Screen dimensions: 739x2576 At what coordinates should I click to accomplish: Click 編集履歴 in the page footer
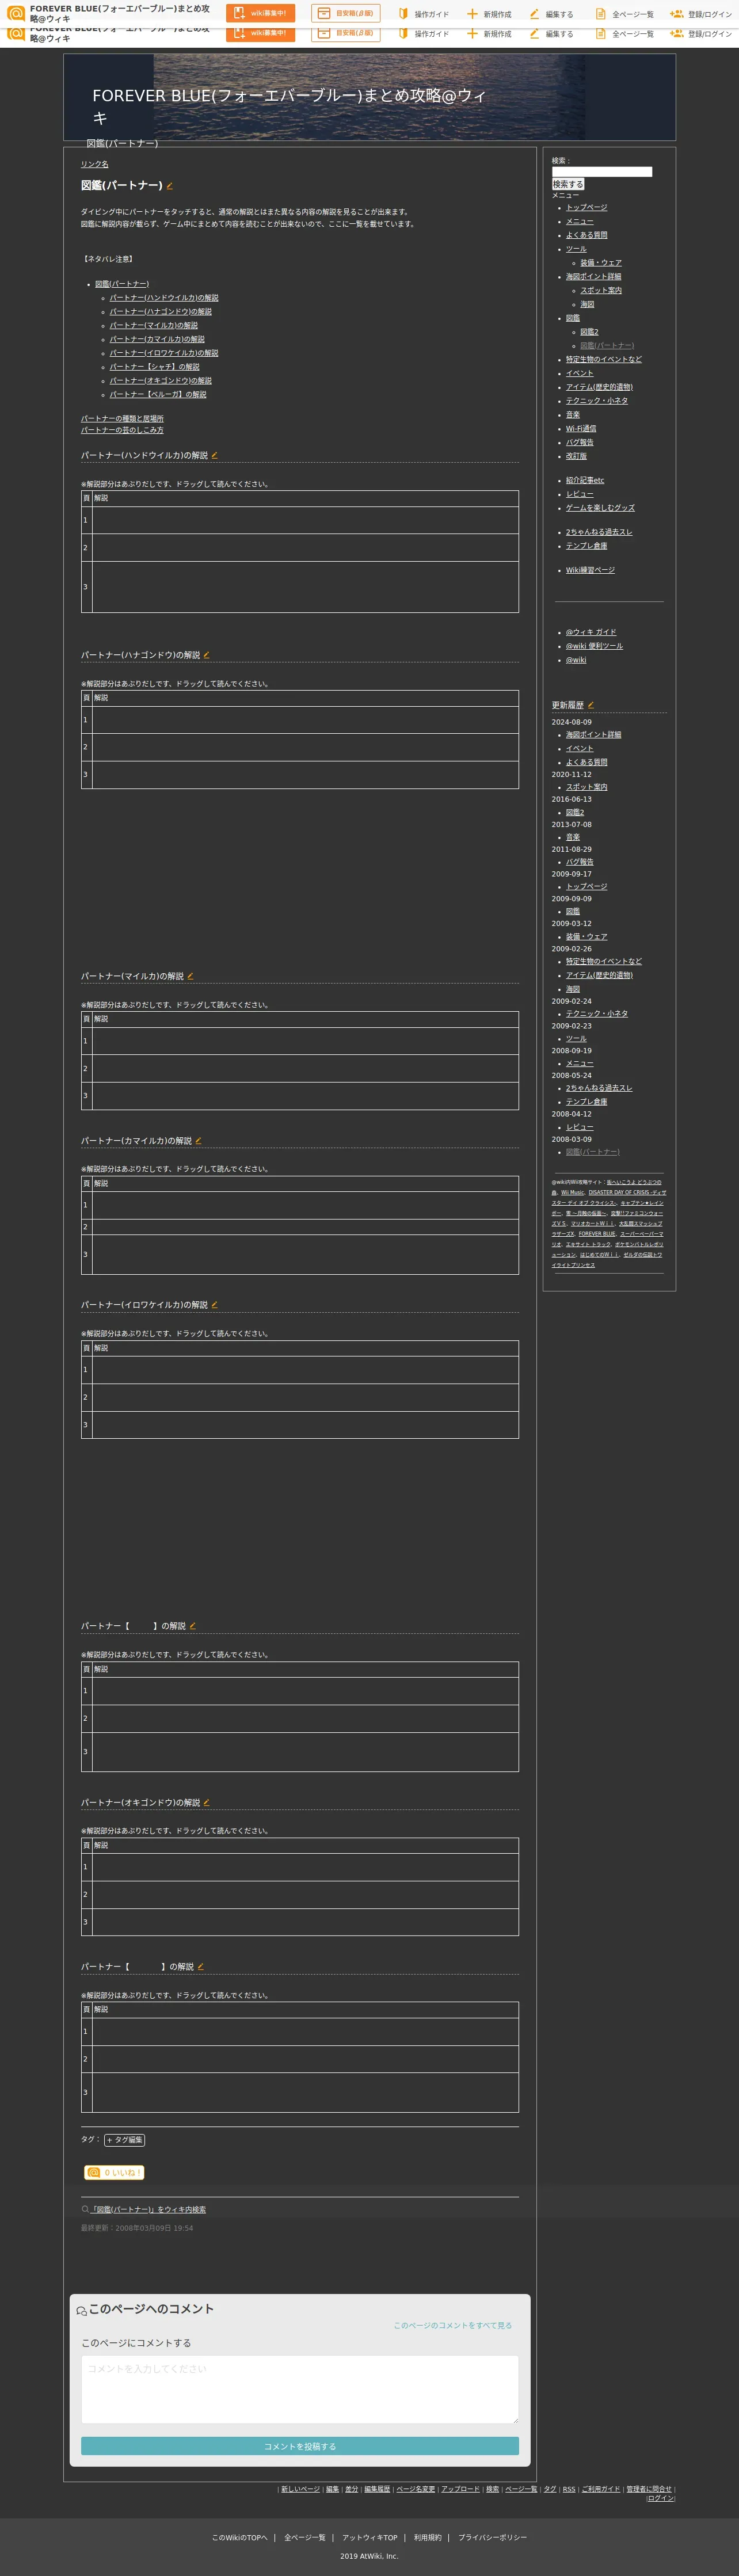pyautogui.click(x=377, y=2489)
